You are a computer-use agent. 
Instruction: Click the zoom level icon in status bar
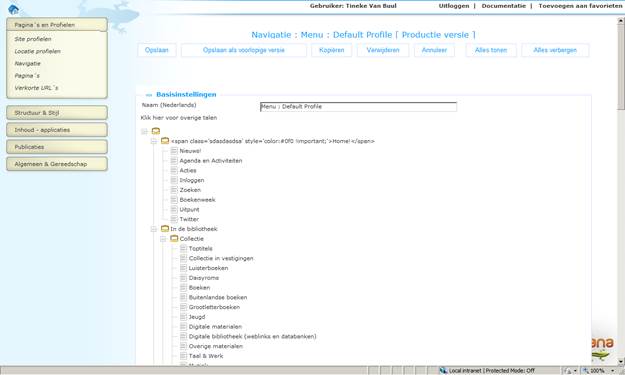(586, 371)
